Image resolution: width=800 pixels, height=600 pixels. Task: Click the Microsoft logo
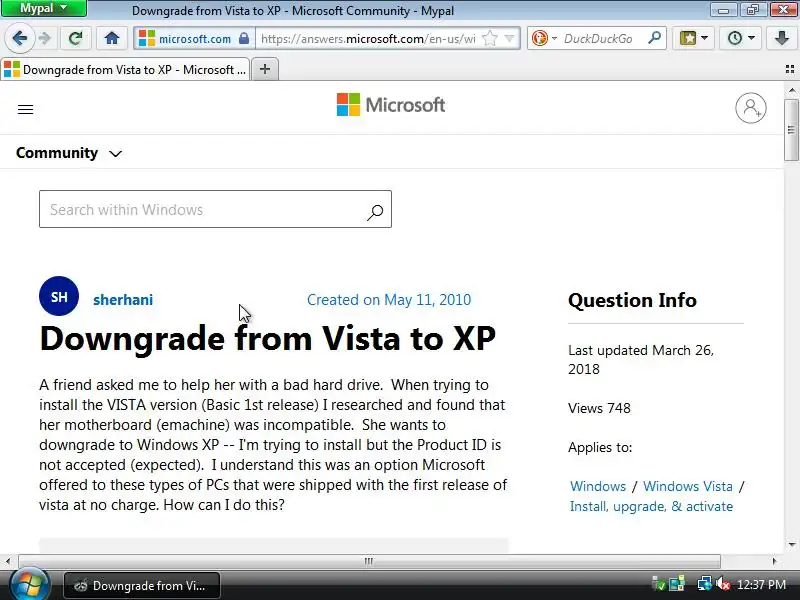coord(391,105)
